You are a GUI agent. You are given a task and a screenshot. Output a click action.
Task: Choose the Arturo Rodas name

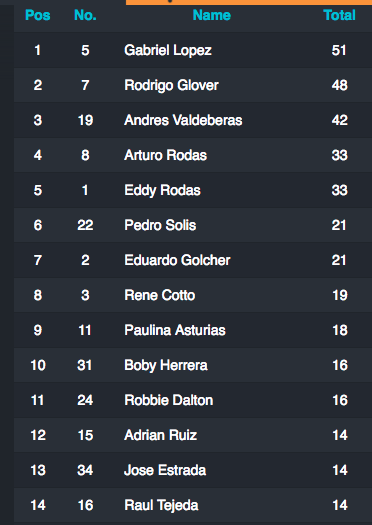click(x=165, y=155)
